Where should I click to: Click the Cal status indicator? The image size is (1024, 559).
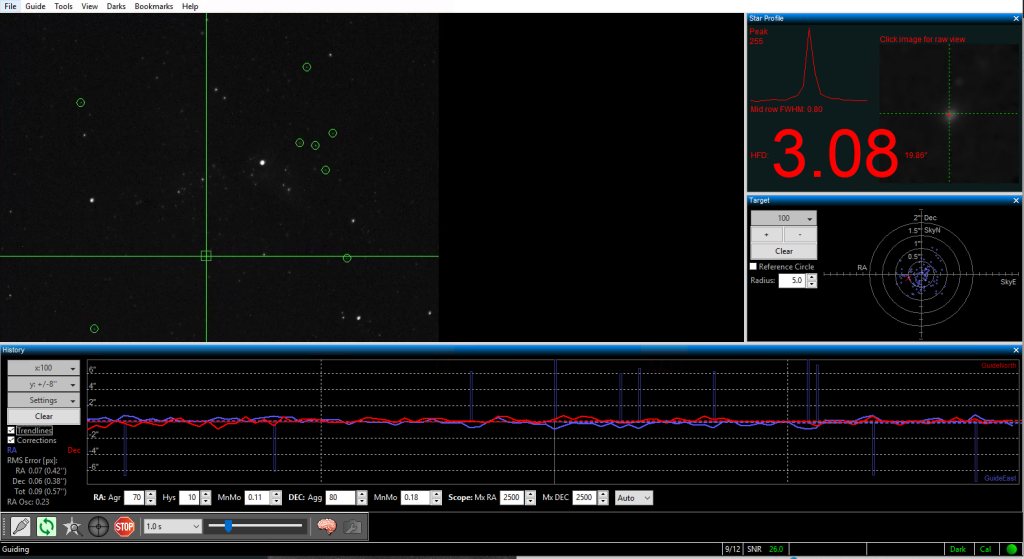[x=985, y=549]
